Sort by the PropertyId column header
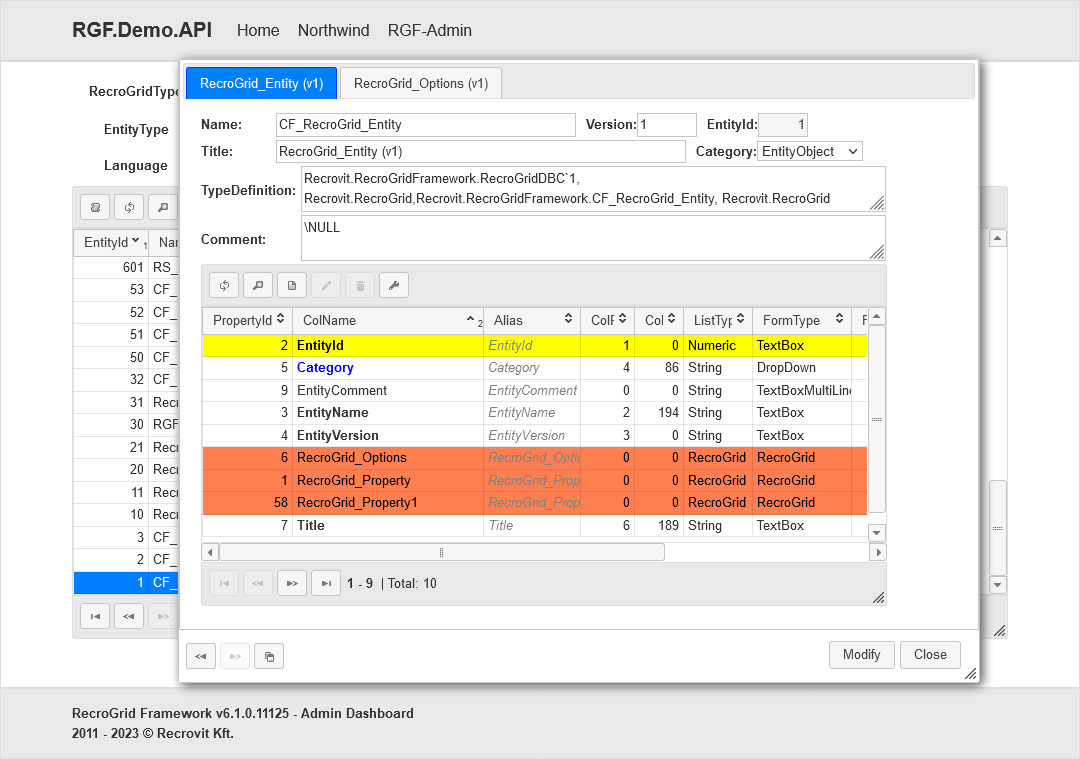Image resolution: width=1080 pixels, height=759 pixels. 248,320
